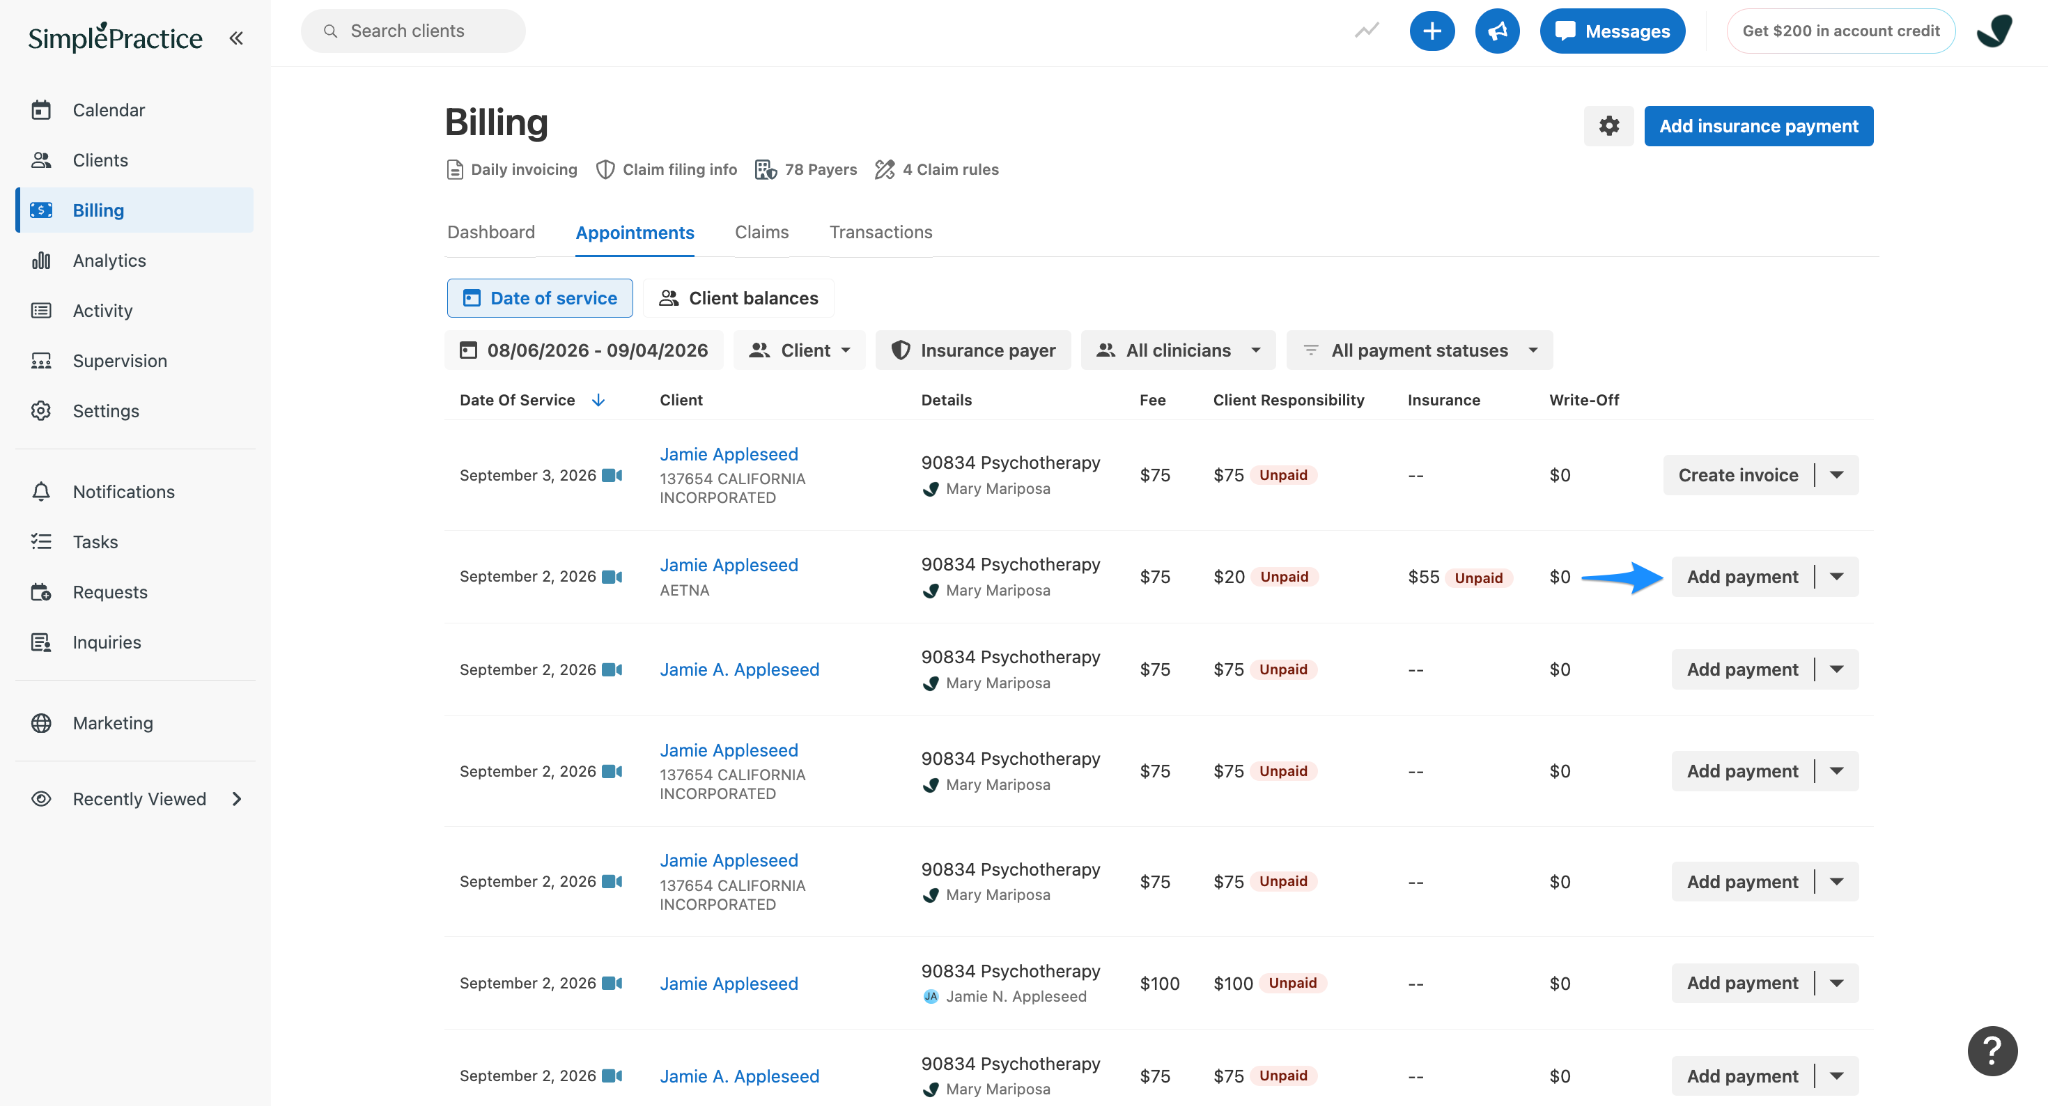This screenshot has height=1106, width=2048.
Task: Click Get $200 in account credit
Action: point(1841,31)
